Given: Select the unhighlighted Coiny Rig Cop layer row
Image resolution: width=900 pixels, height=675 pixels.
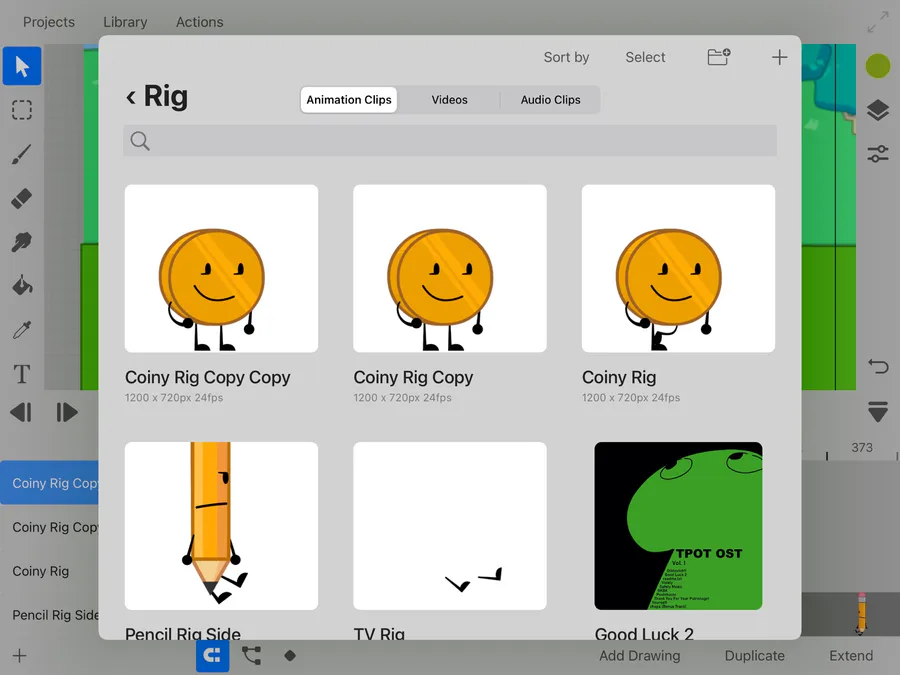Looking at the screenshot, I should coord(49,527).
